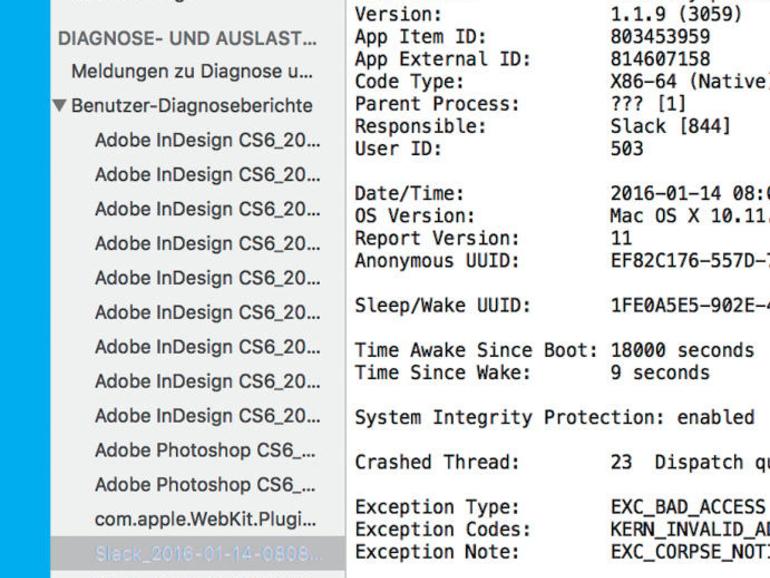Select the Benutzer-Diagnoseberichte folder label
770x578 pixels.
click(191, 106)
